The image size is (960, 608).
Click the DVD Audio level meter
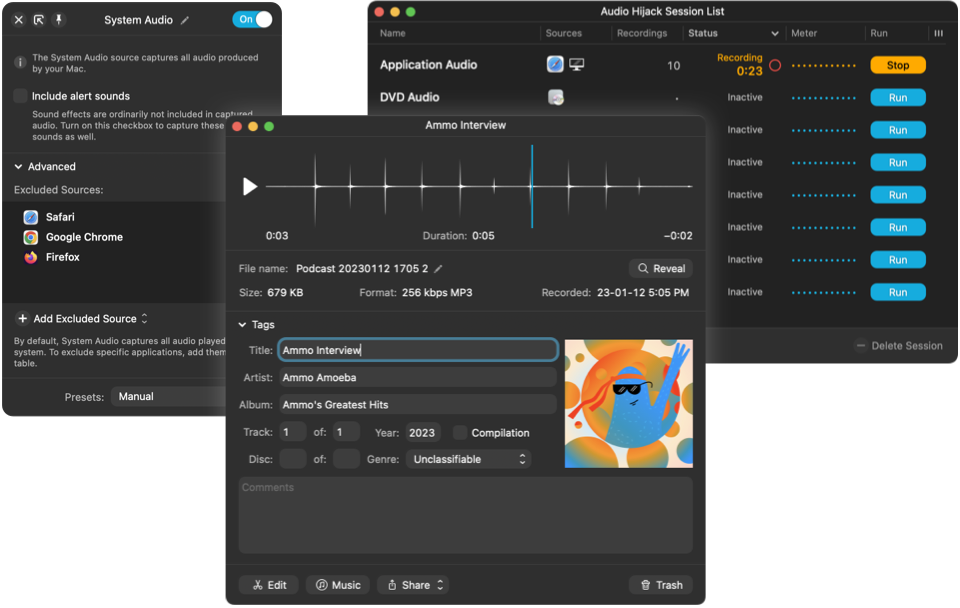[823, 98]
